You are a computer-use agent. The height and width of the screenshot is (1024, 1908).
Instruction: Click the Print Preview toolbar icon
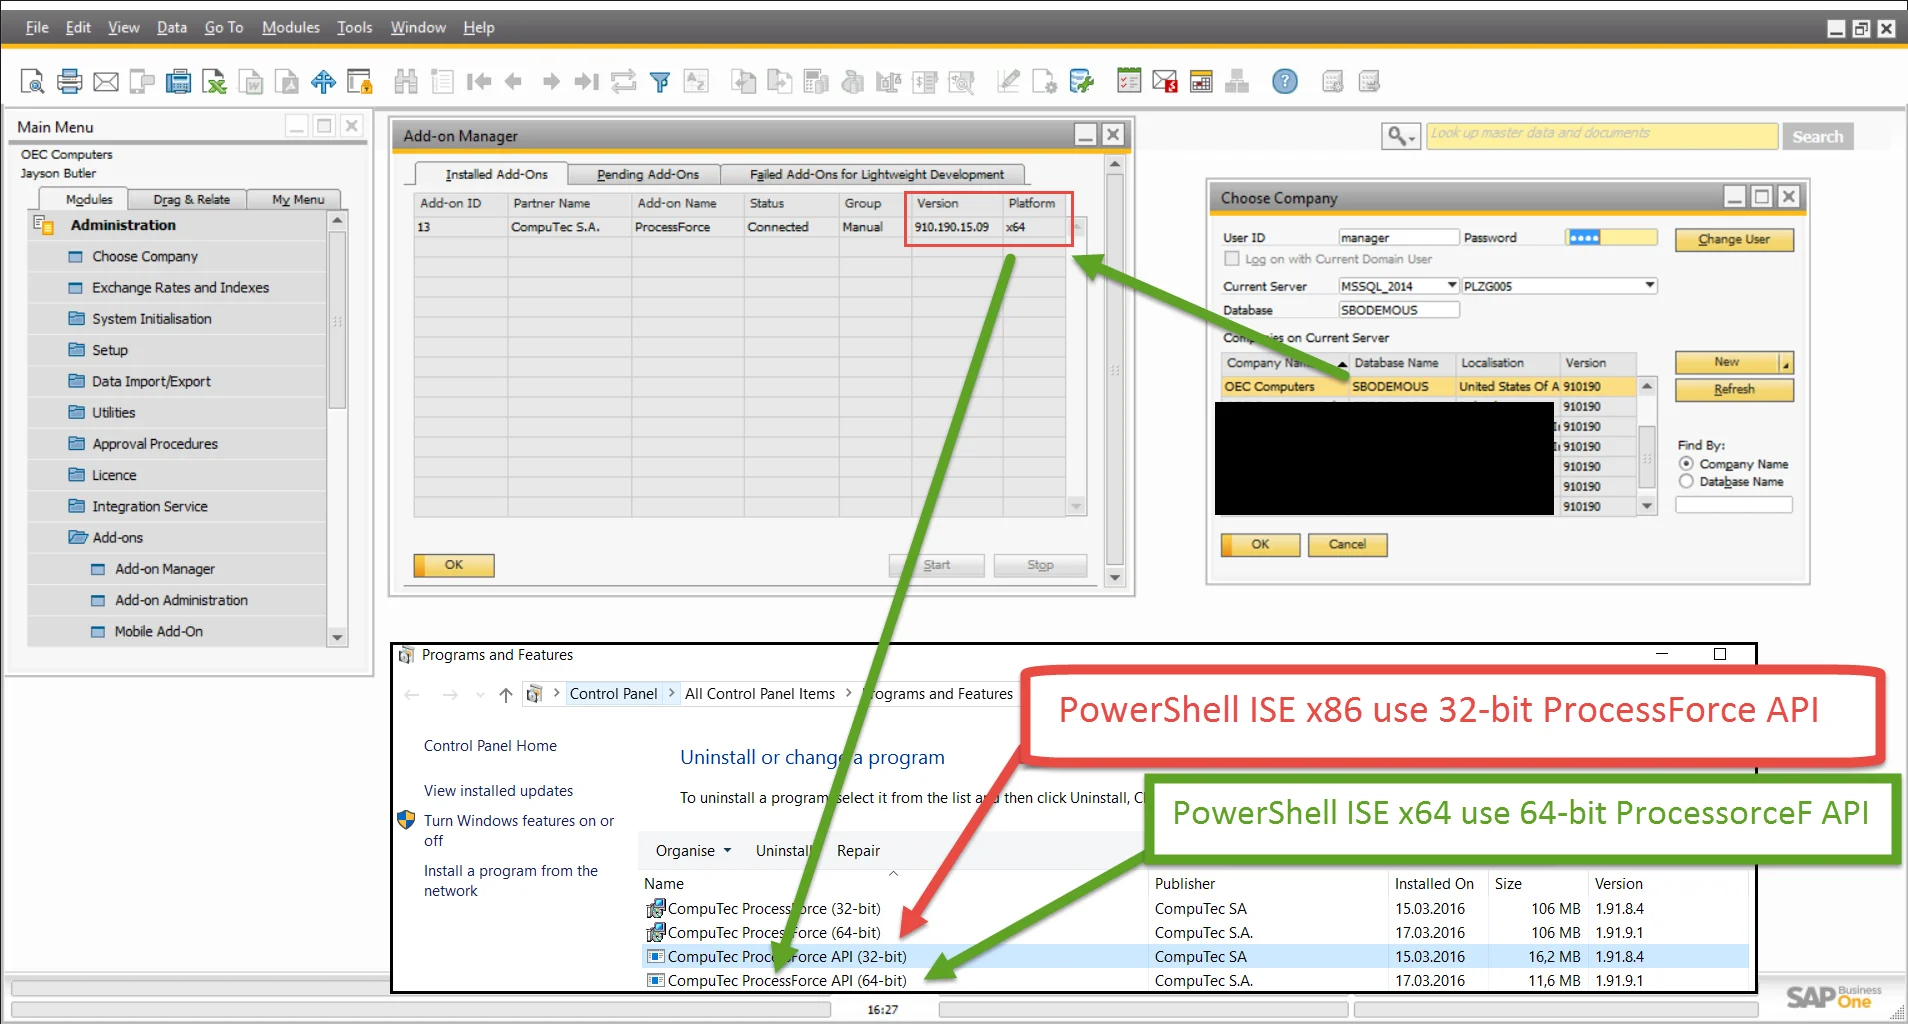[x=32, y=82]
